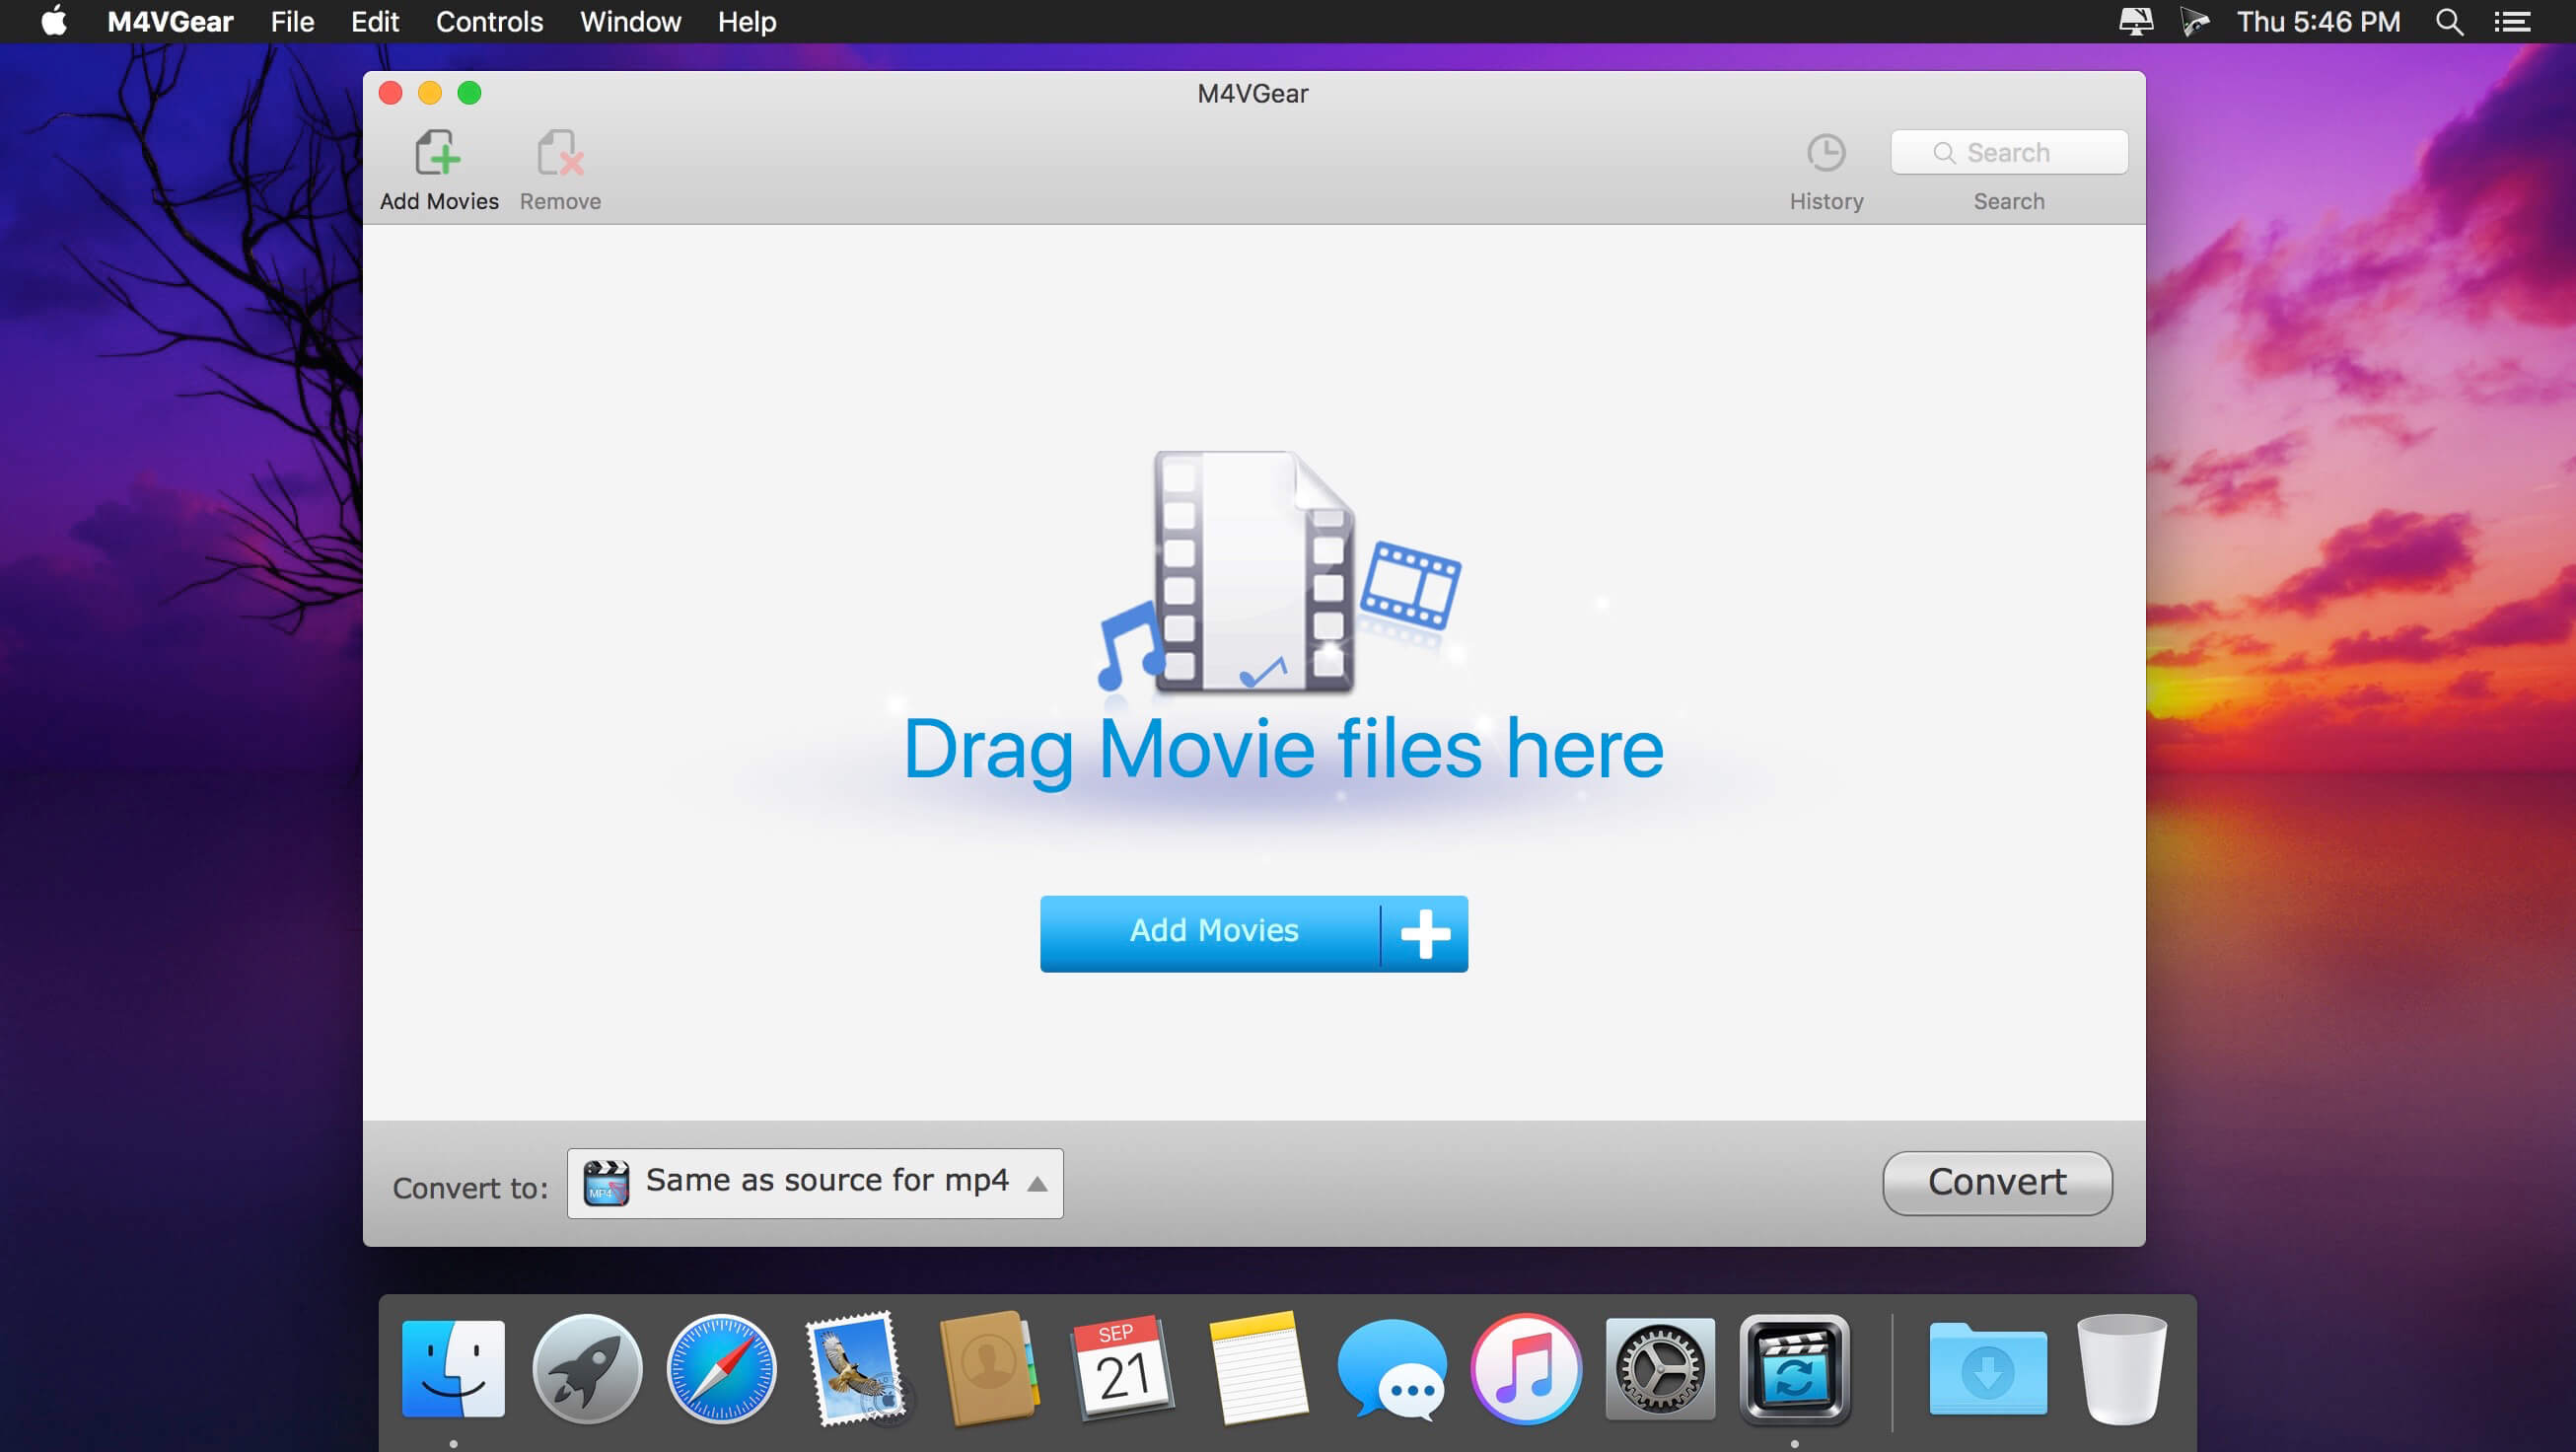2576x1452 pixels.
Task: Open the Downloads folder in the Dock
Action: point(1987,1368)
